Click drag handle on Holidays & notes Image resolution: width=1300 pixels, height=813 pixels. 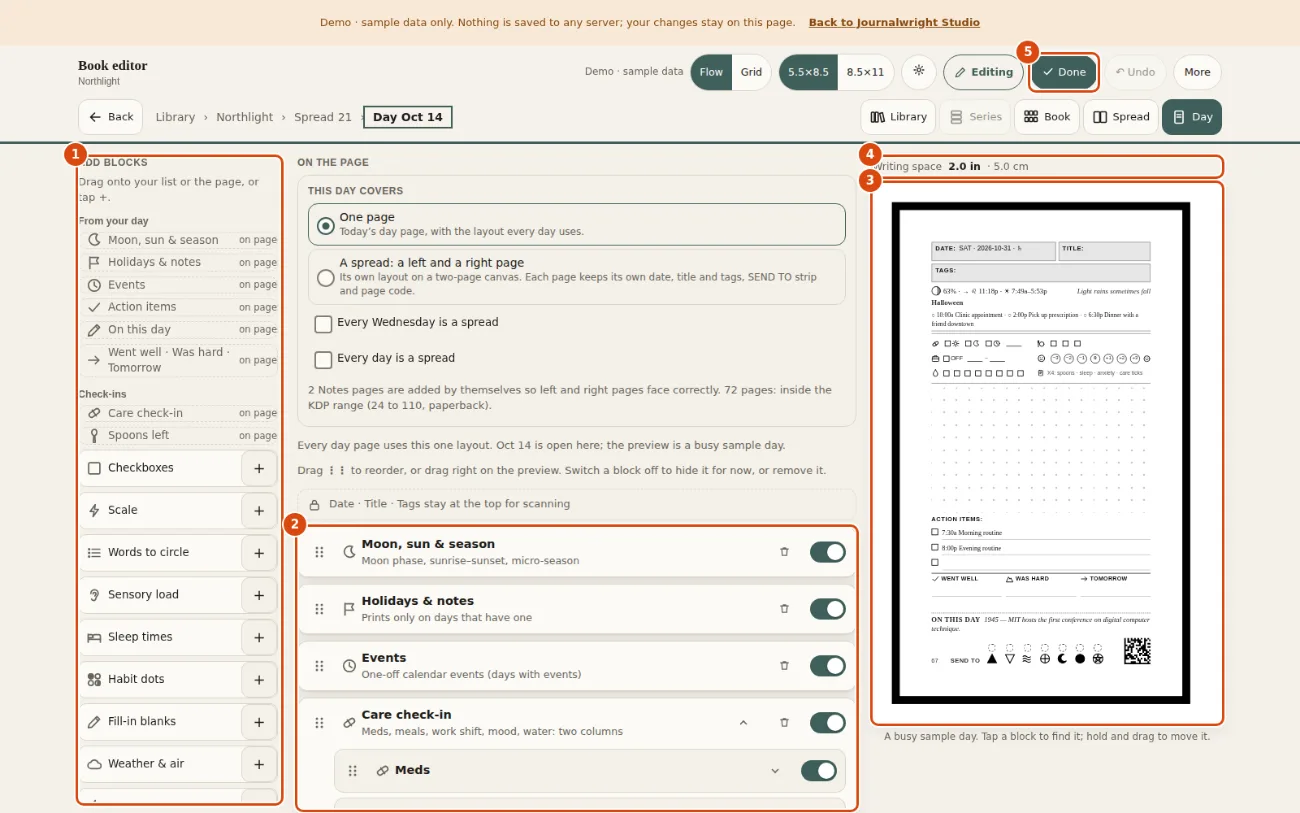tap(320, 609)
